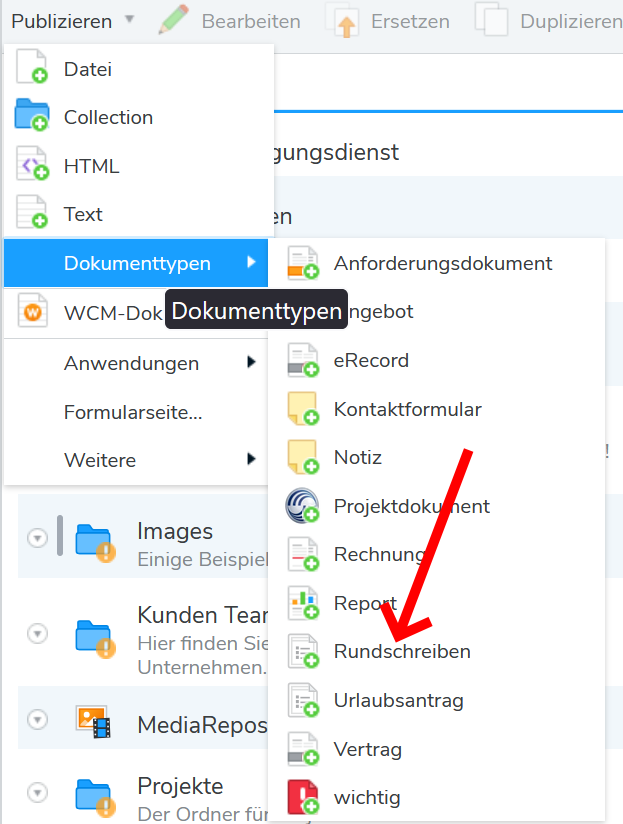
Task: Choose Text menu entry
Action: (139, 214)
